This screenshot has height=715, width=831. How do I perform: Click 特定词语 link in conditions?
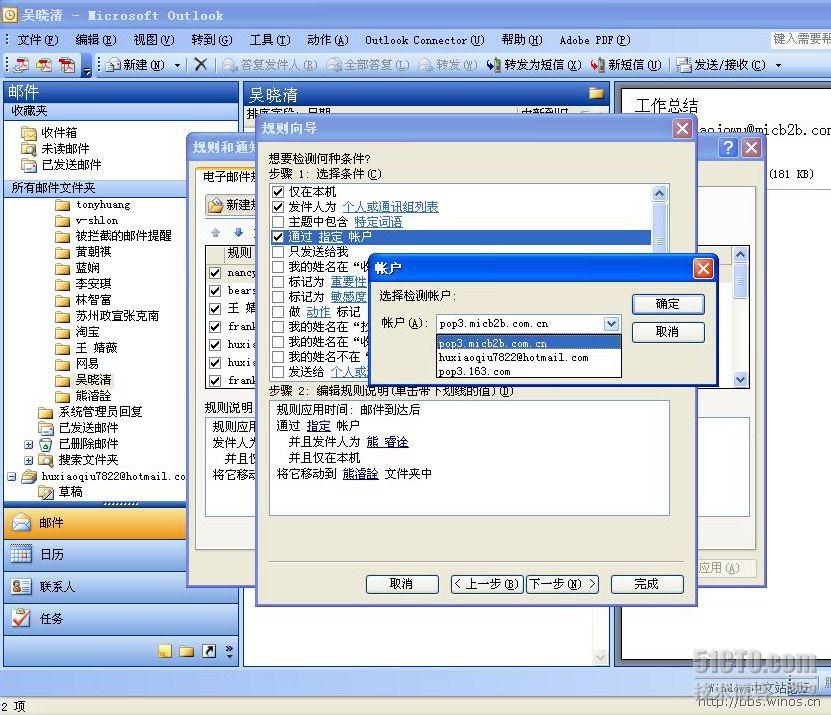point(378,222)
